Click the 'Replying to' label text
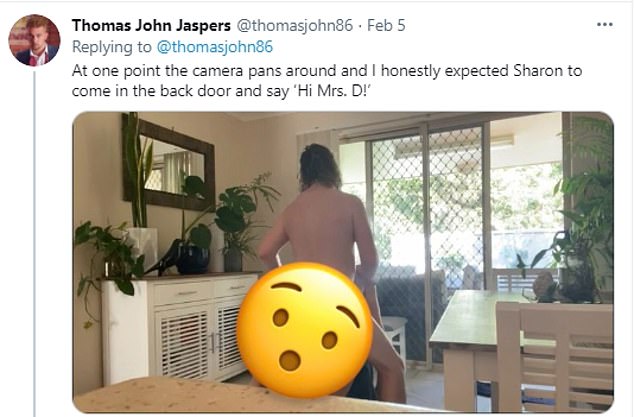Viewport: 634px width, 417px height. 112,47
